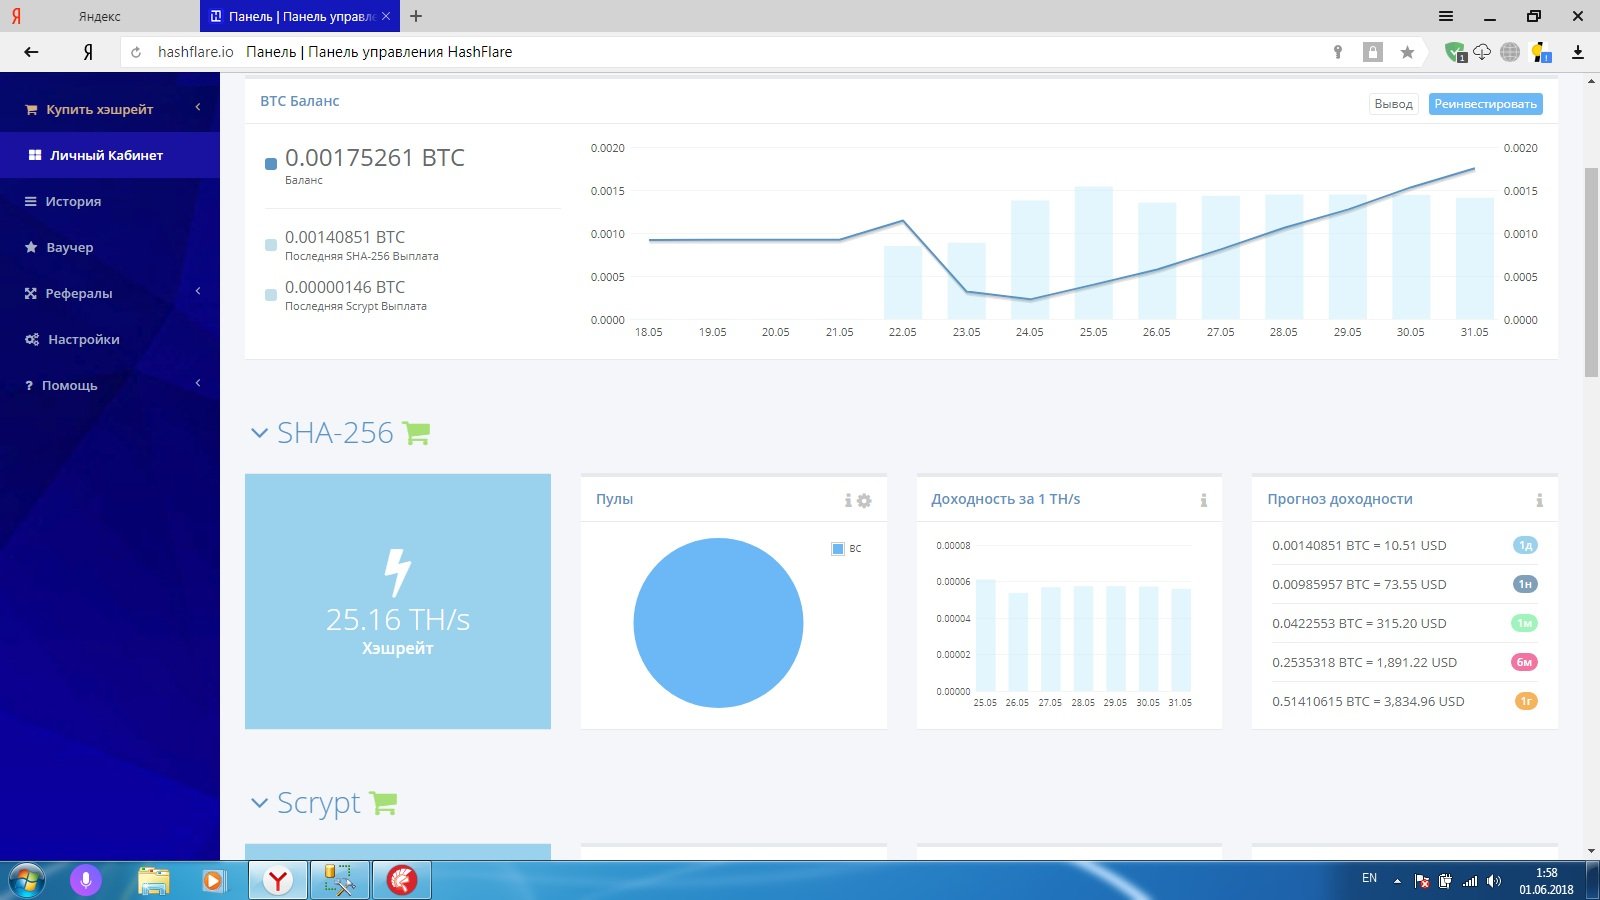Click the blue pool pie chart
Screen dimensions: 1600x900
click(x=718, y=623)
